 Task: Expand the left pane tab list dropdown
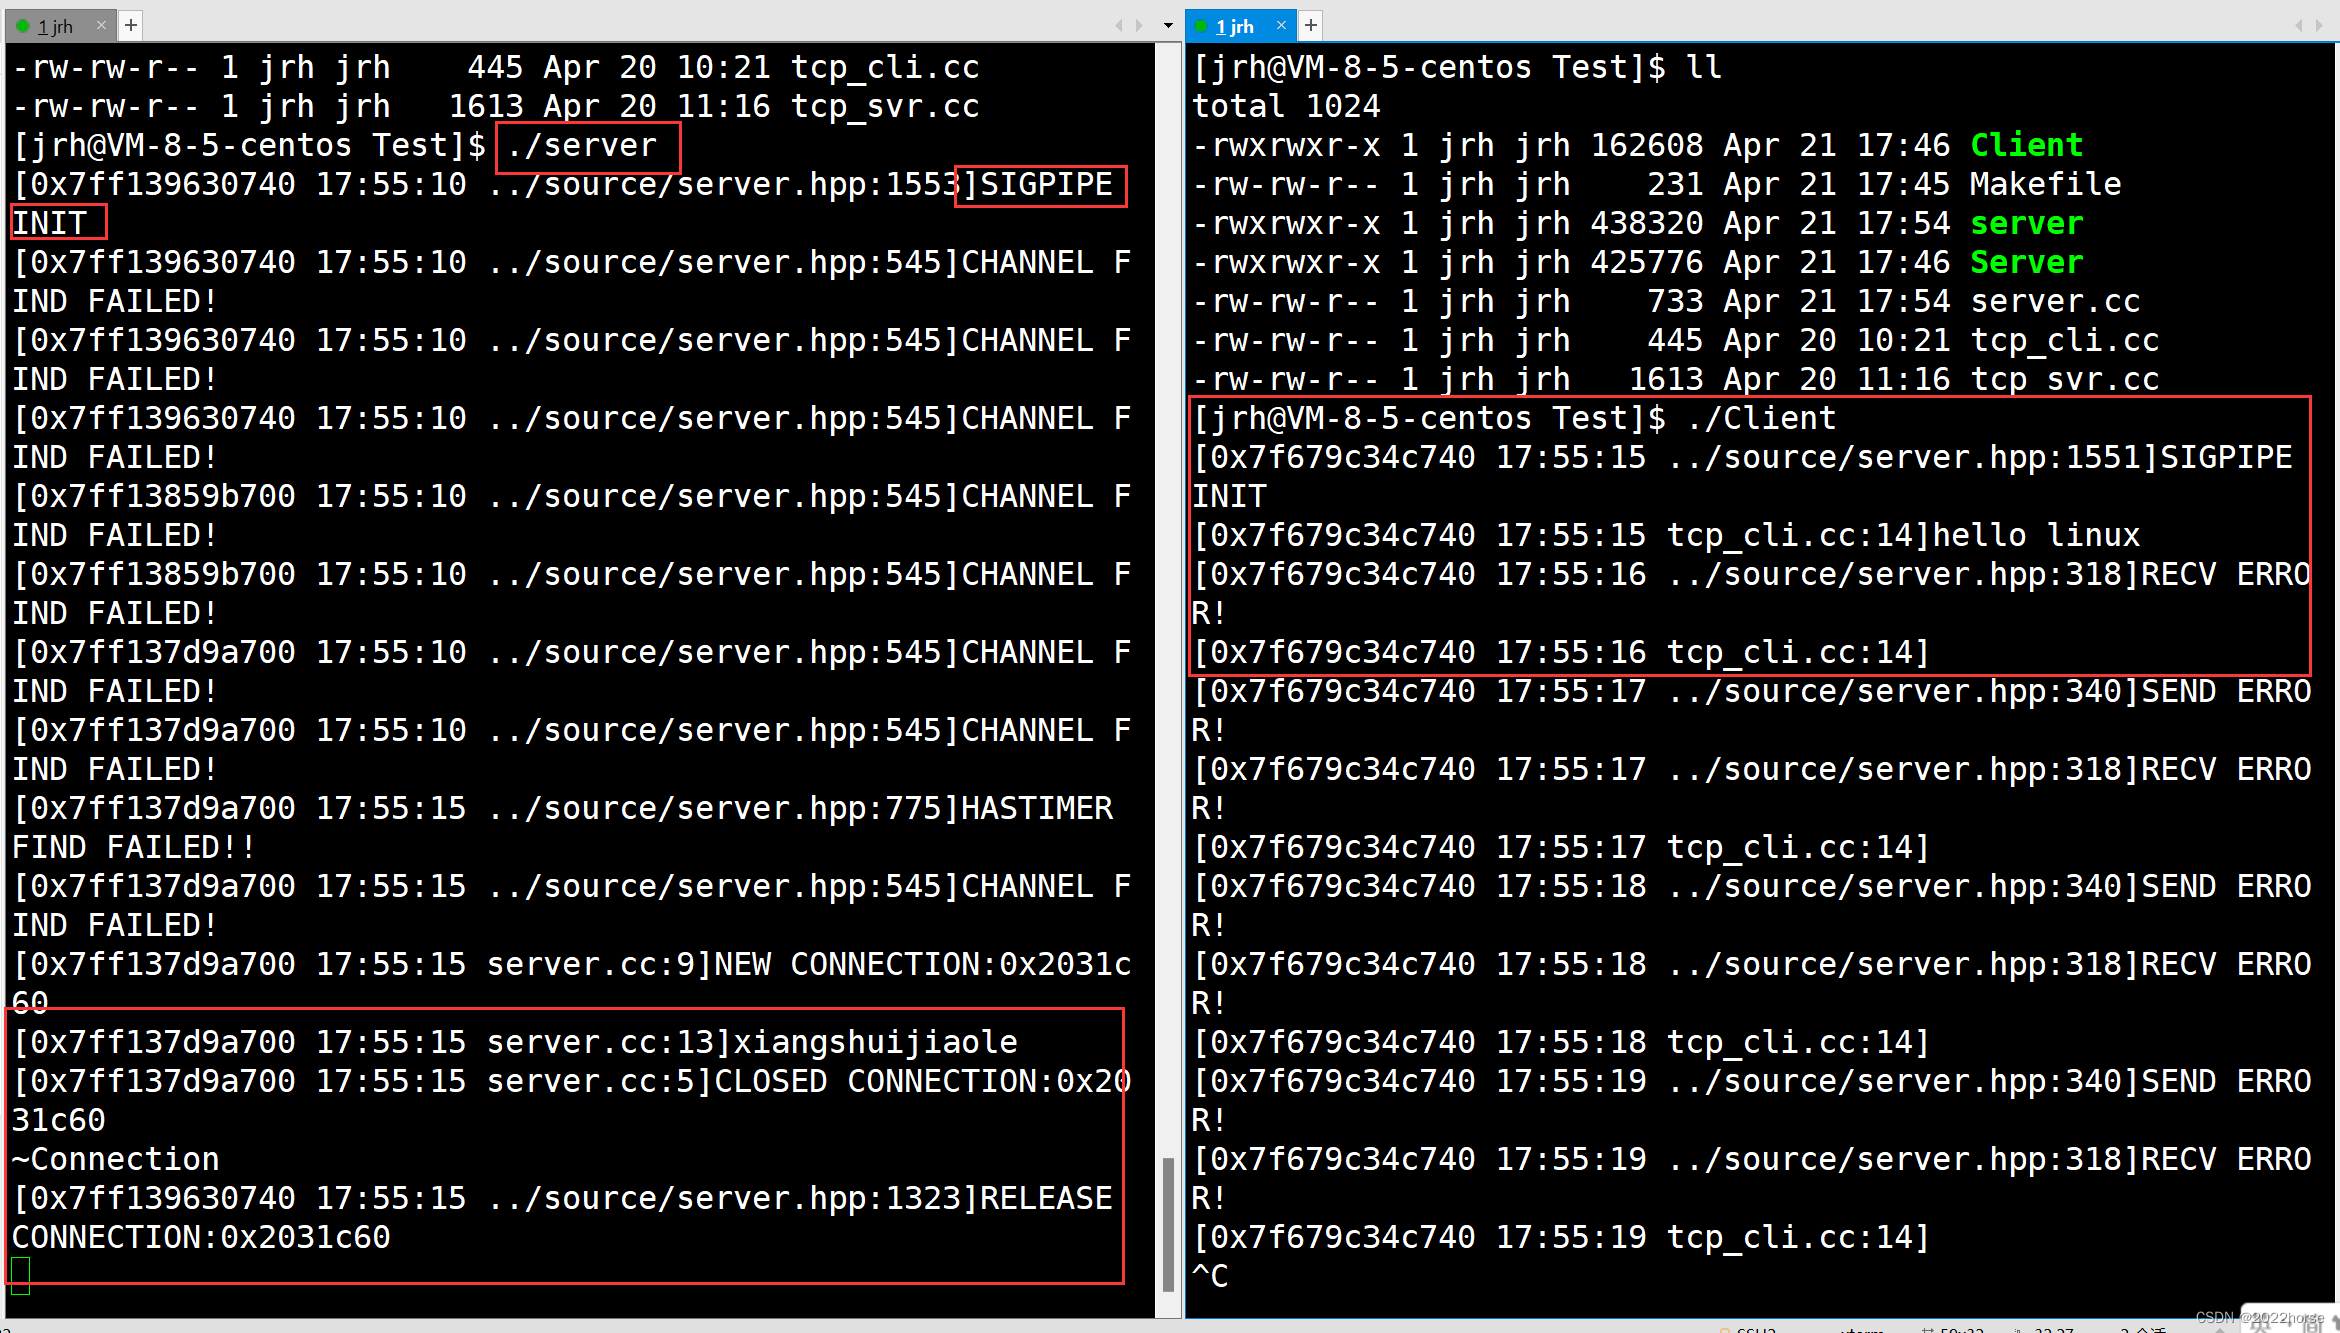[x=1168, y=26]
